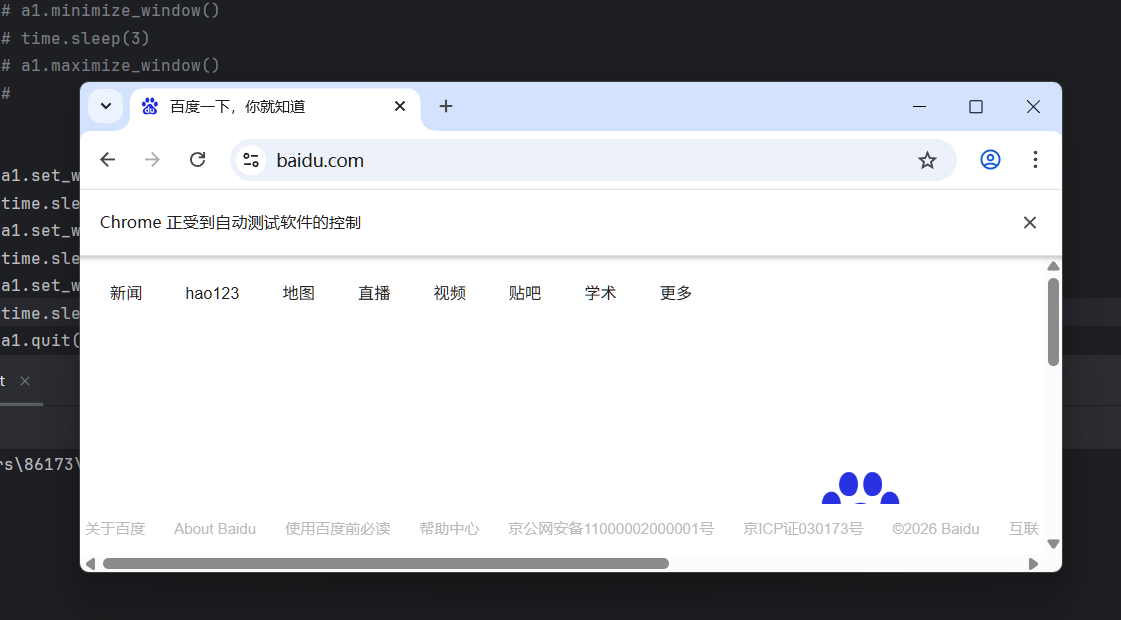Open the 视频 link

click(x=450, y=293)
